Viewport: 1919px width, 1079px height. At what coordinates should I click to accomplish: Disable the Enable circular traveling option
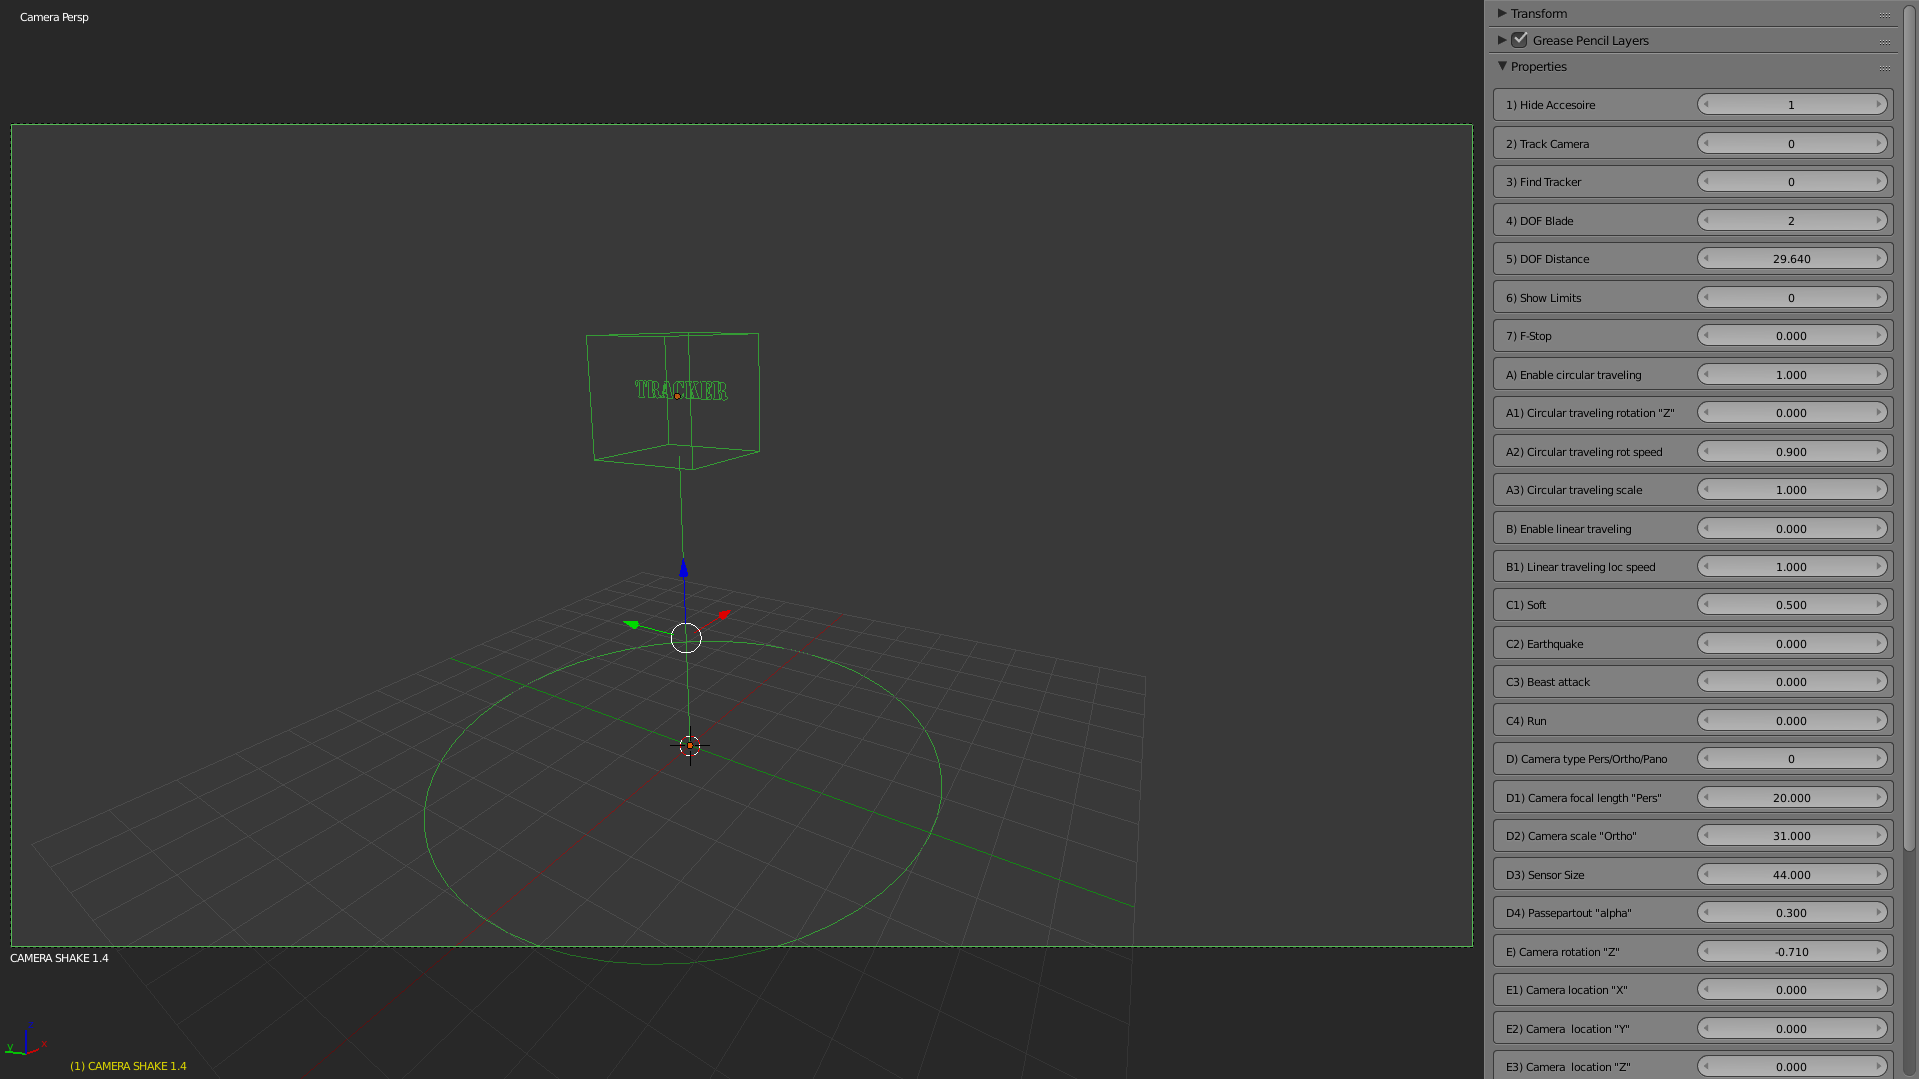point(1791,374)
